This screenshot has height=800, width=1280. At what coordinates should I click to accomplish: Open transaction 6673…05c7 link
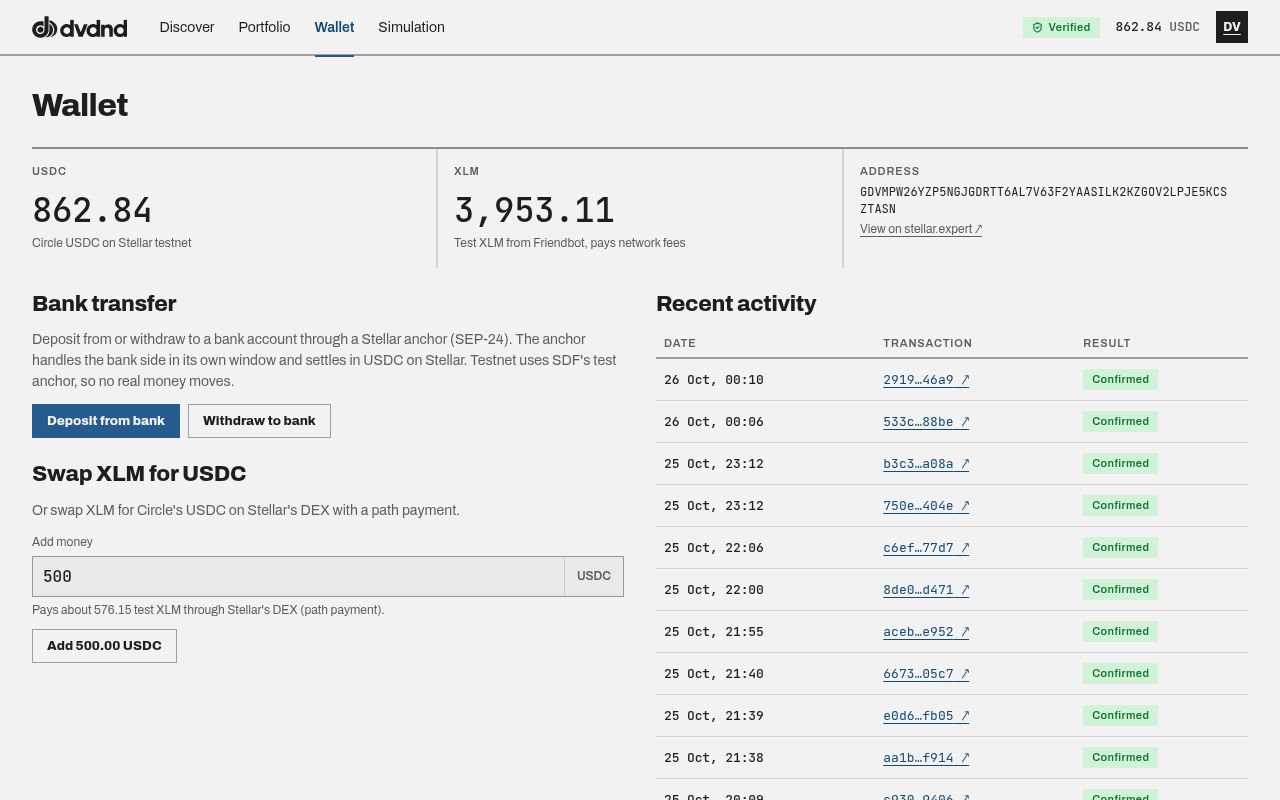pyautogui.click(x=926, y=674)
